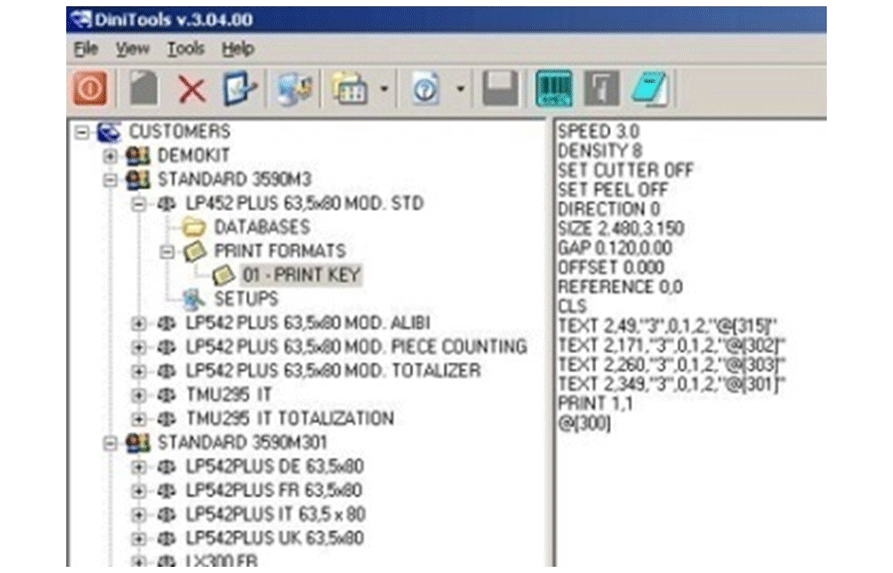
Task: Click the SPEED 3.0 line in editor
Action: [x=598, y=131]
